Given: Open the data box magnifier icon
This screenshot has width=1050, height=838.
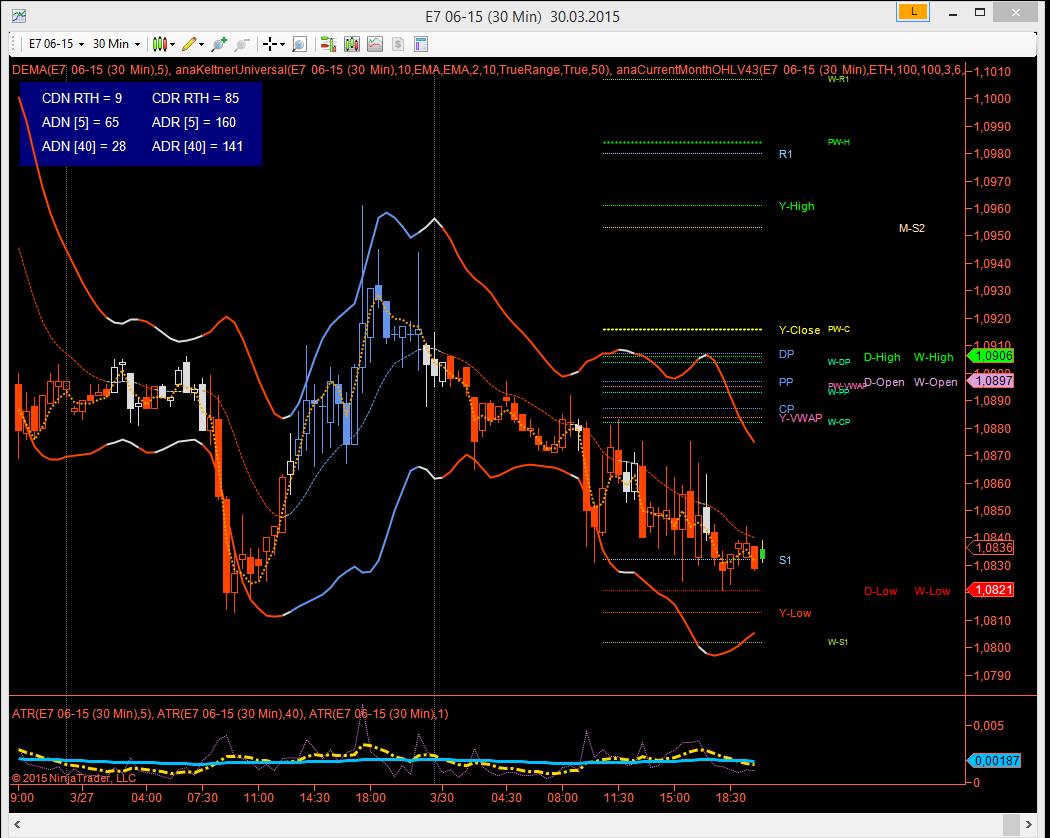Looking at the screenshot, I should coord(299,44).
